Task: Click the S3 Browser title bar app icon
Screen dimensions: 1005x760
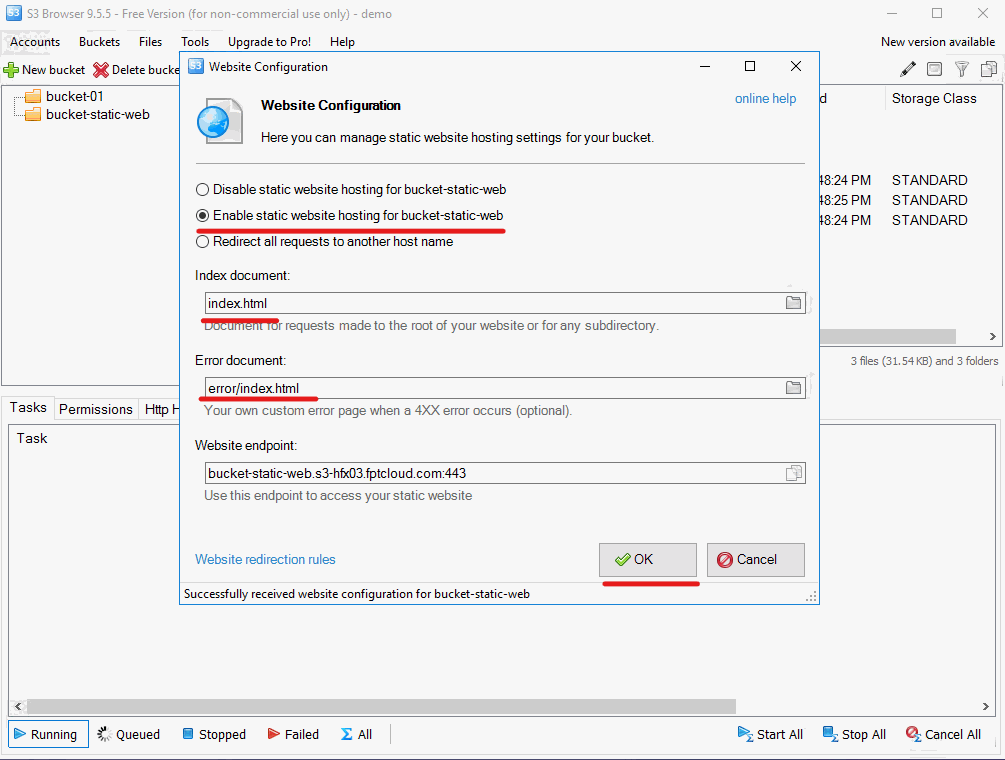Action: (x=13, y=13)
